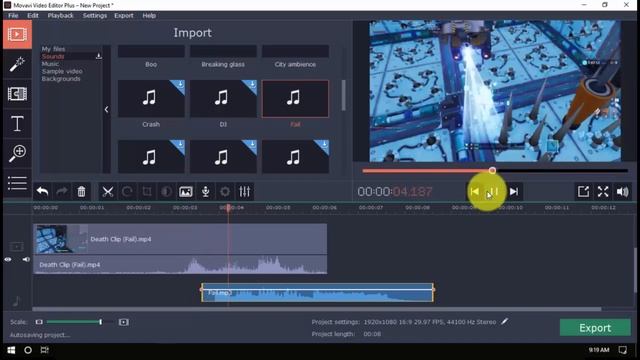Collapse the import categories panel arrow
Viewport: 640px width, 360px height.
point(107,109)
